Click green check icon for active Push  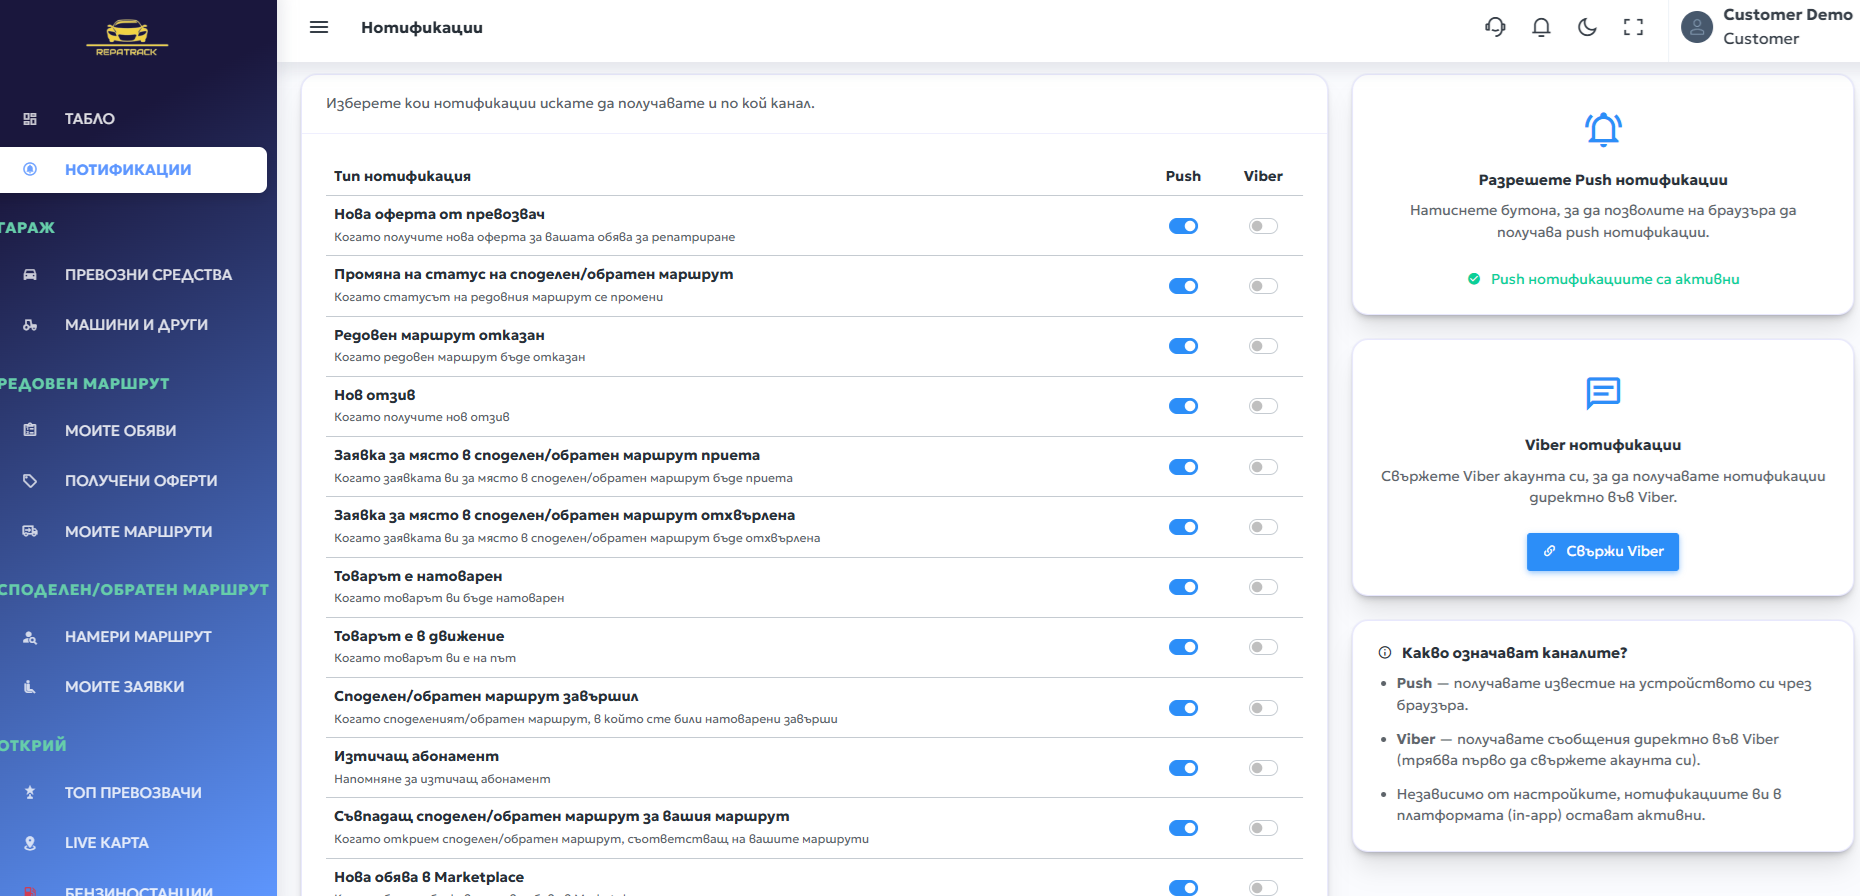point(1474,279)
